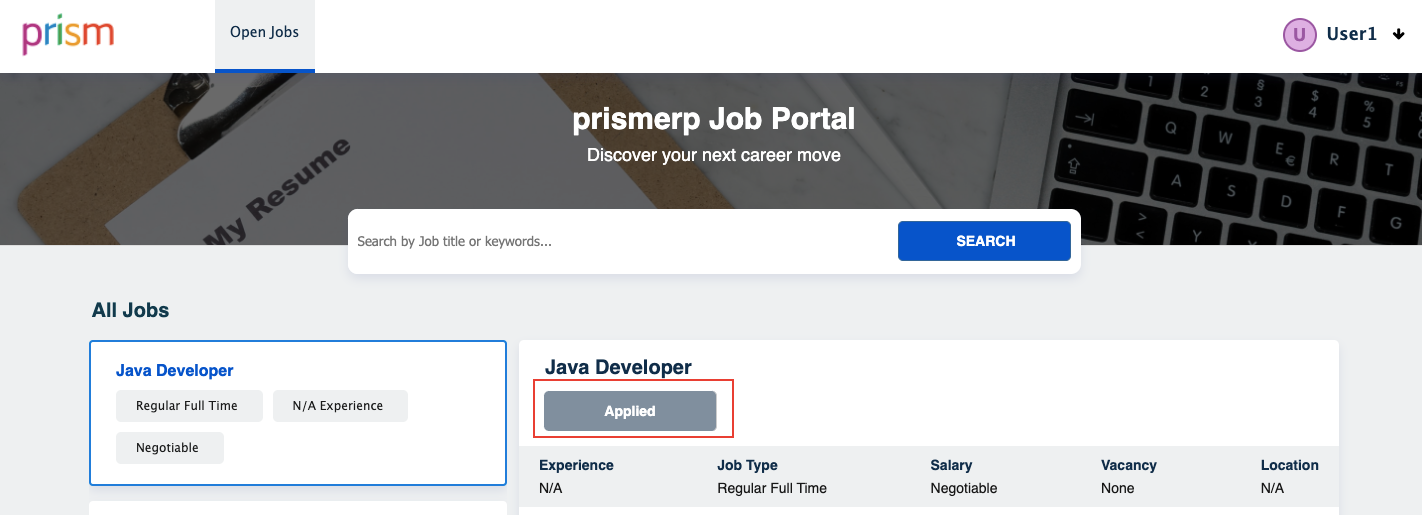Click the prismerp Job Portal banner title

point(713,120)
